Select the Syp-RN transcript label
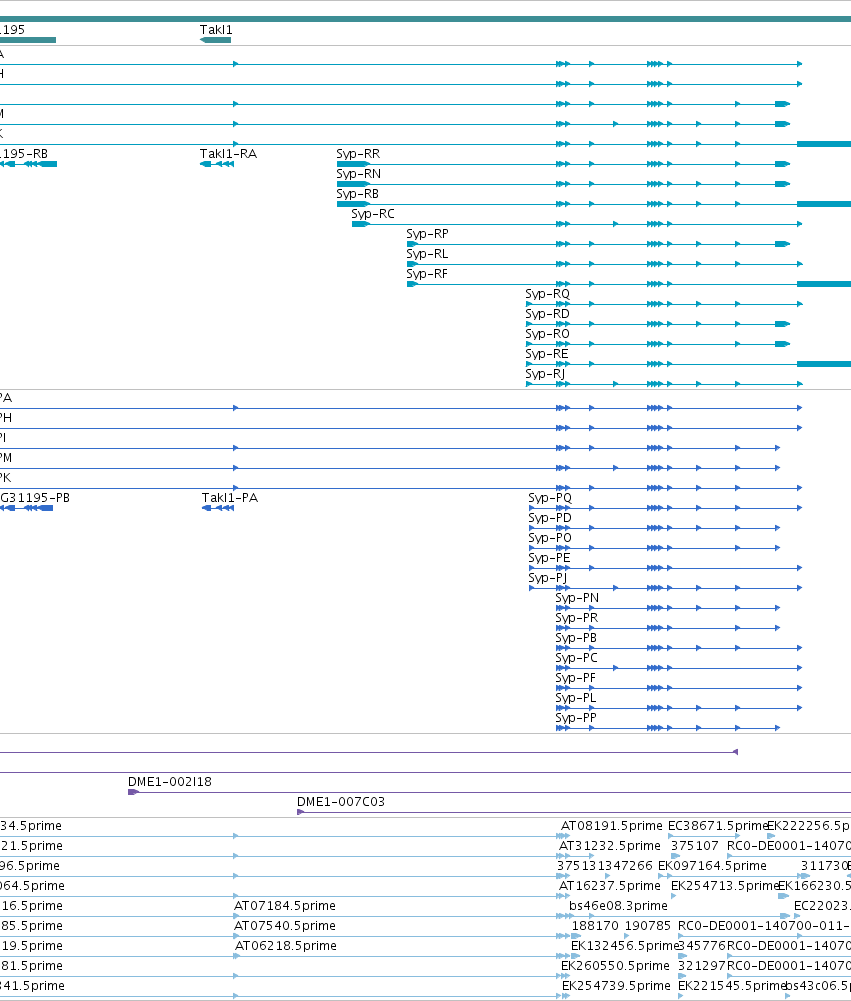Image resolution: width=851 pixels, height=1001 pixels. [359, 174]
